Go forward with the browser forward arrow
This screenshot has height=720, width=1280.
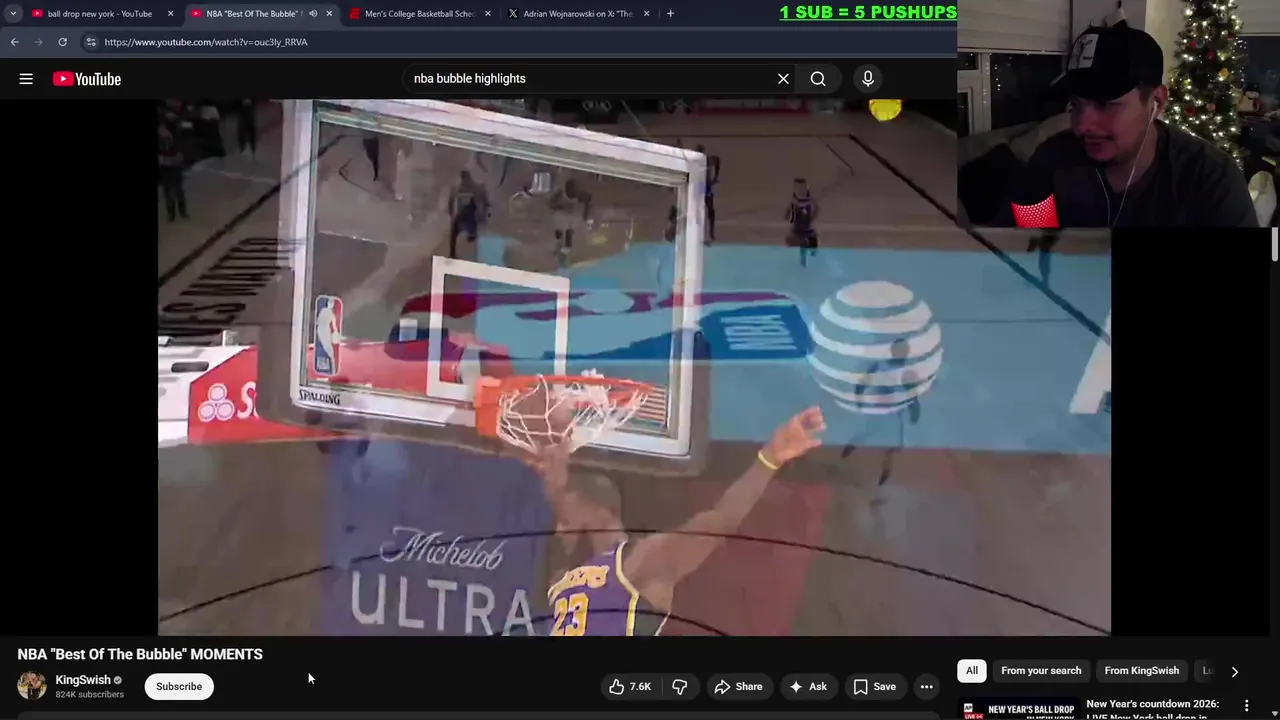(38, 42)
